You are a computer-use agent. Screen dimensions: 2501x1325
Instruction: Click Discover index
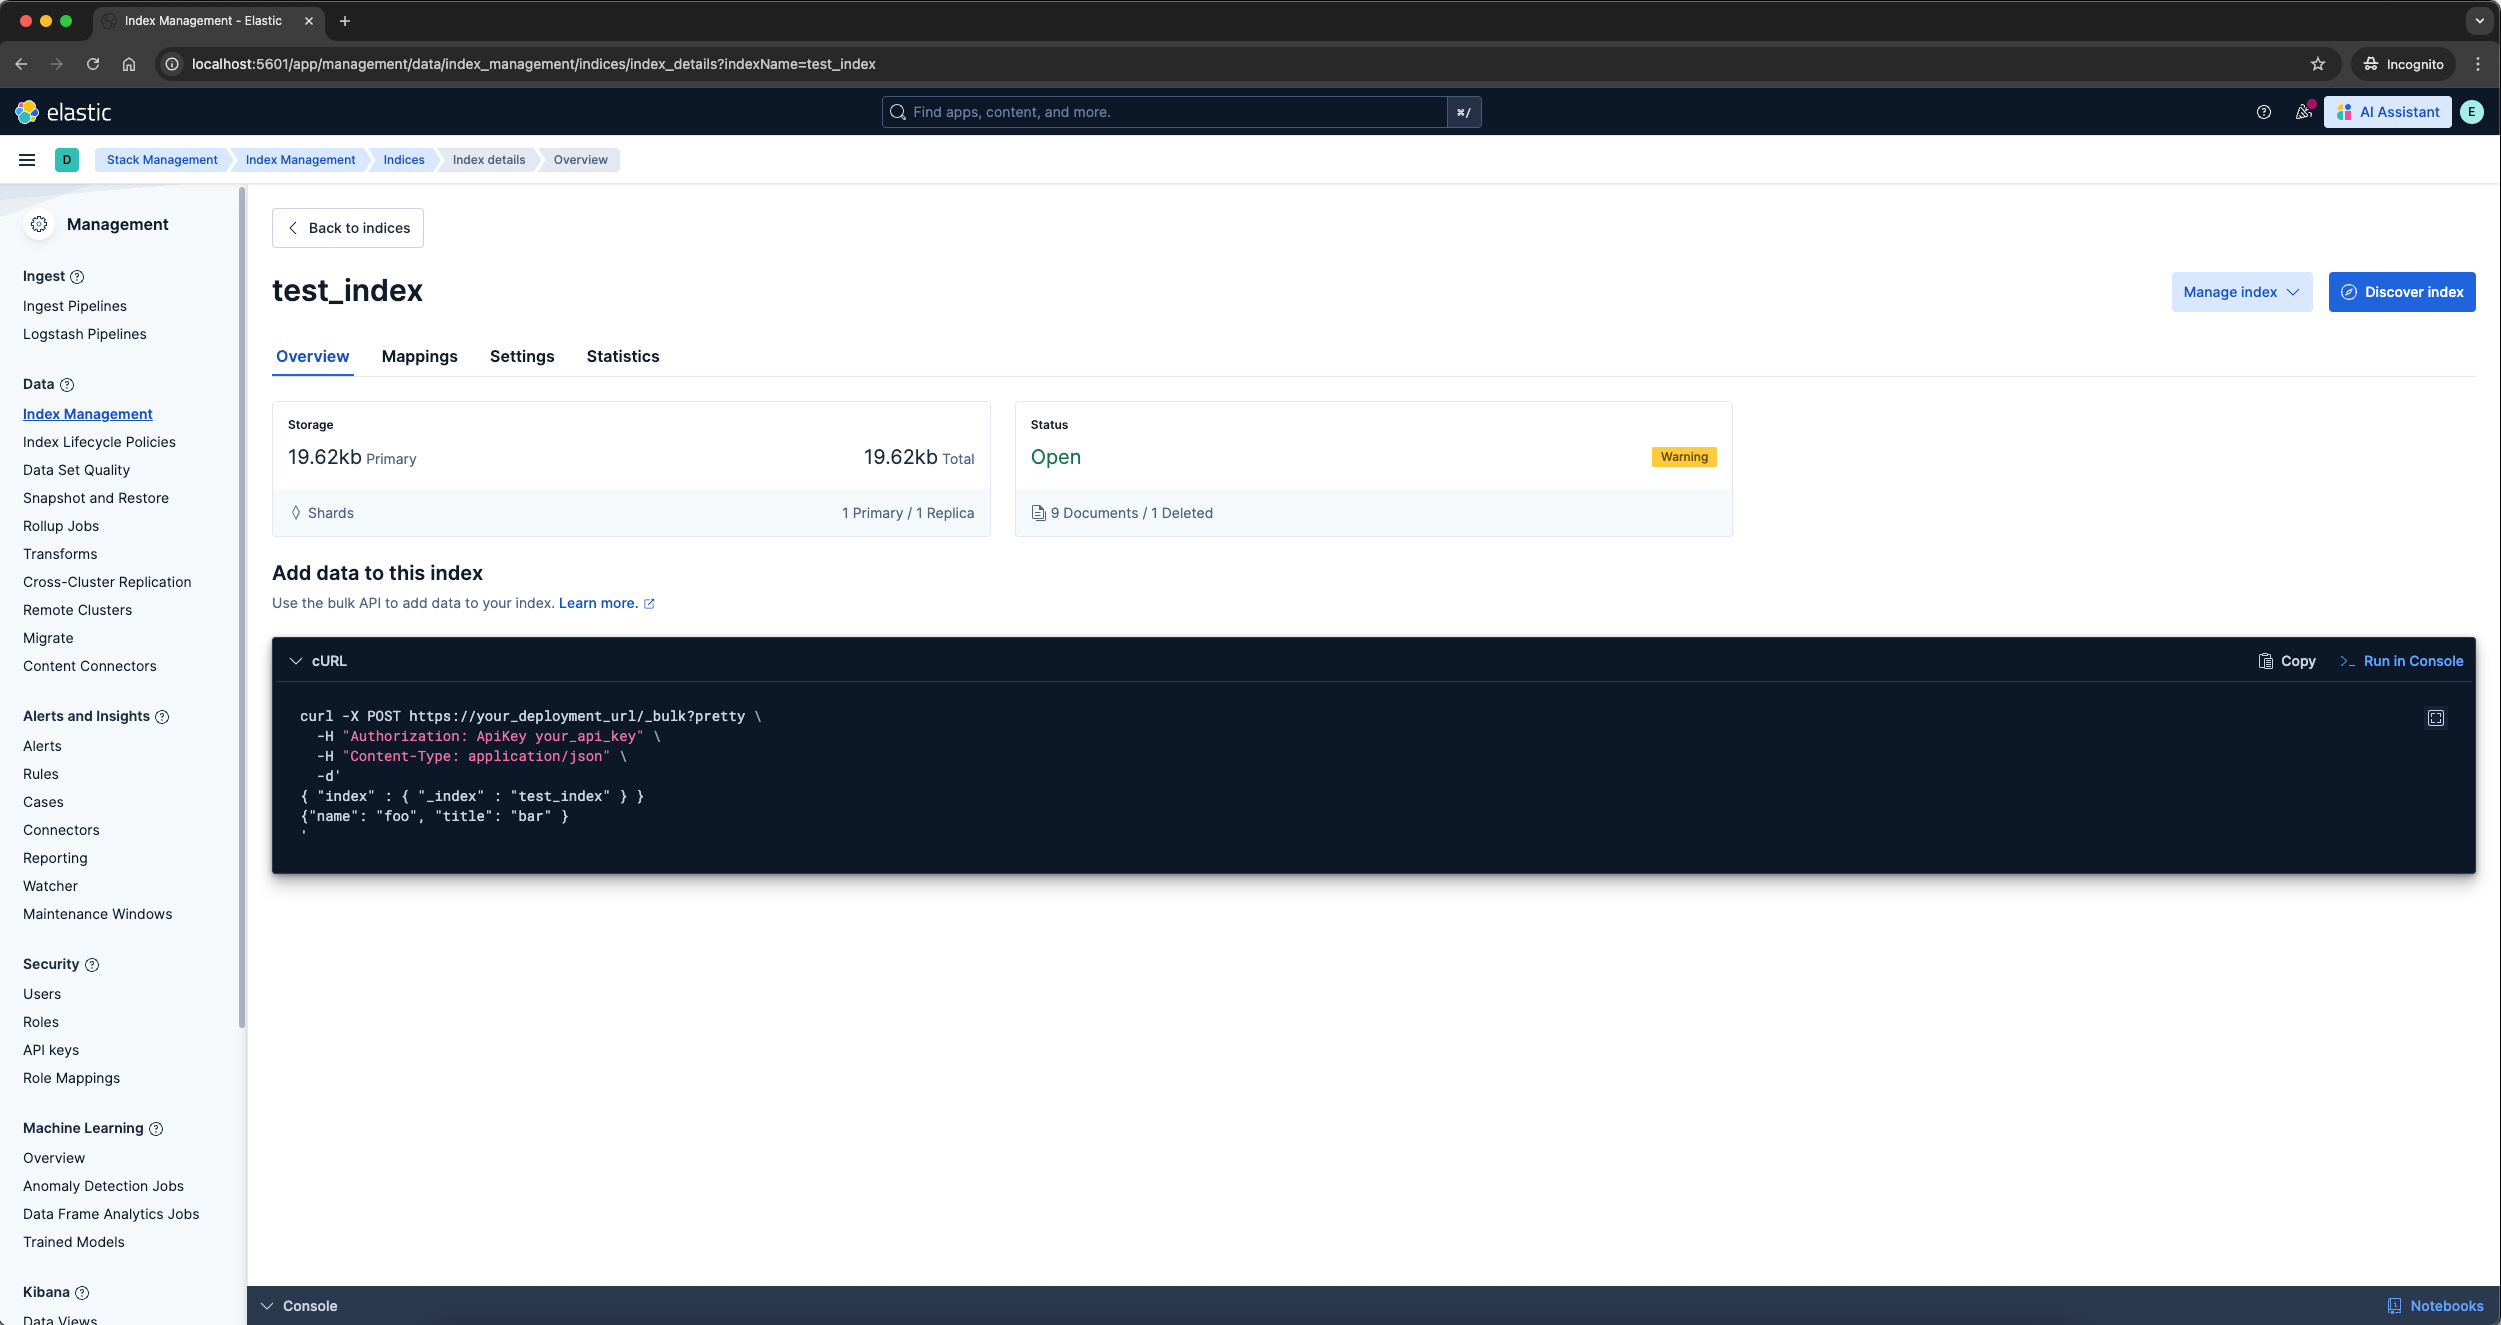click(x=2402, y=291)
